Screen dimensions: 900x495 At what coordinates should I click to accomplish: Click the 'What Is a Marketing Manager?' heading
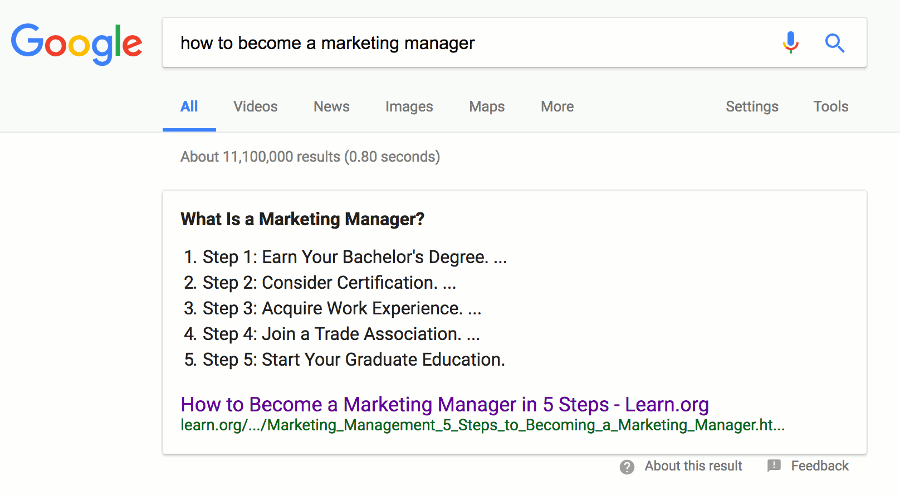tap(302, 219)
